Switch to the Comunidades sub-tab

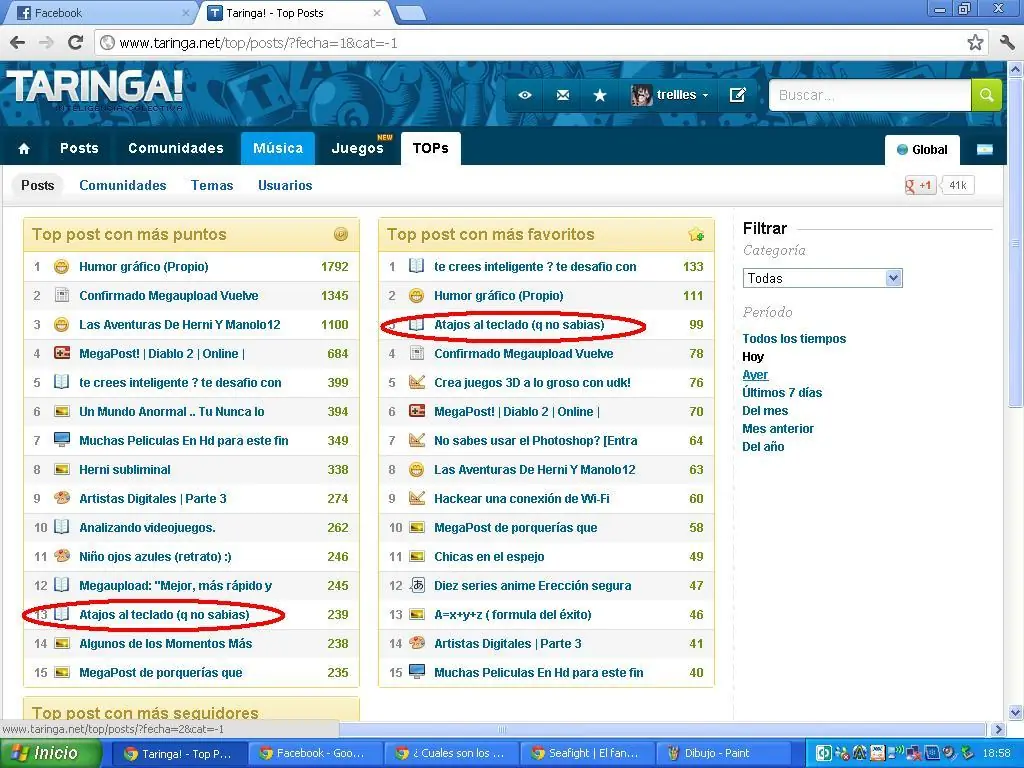pos(123,185)
